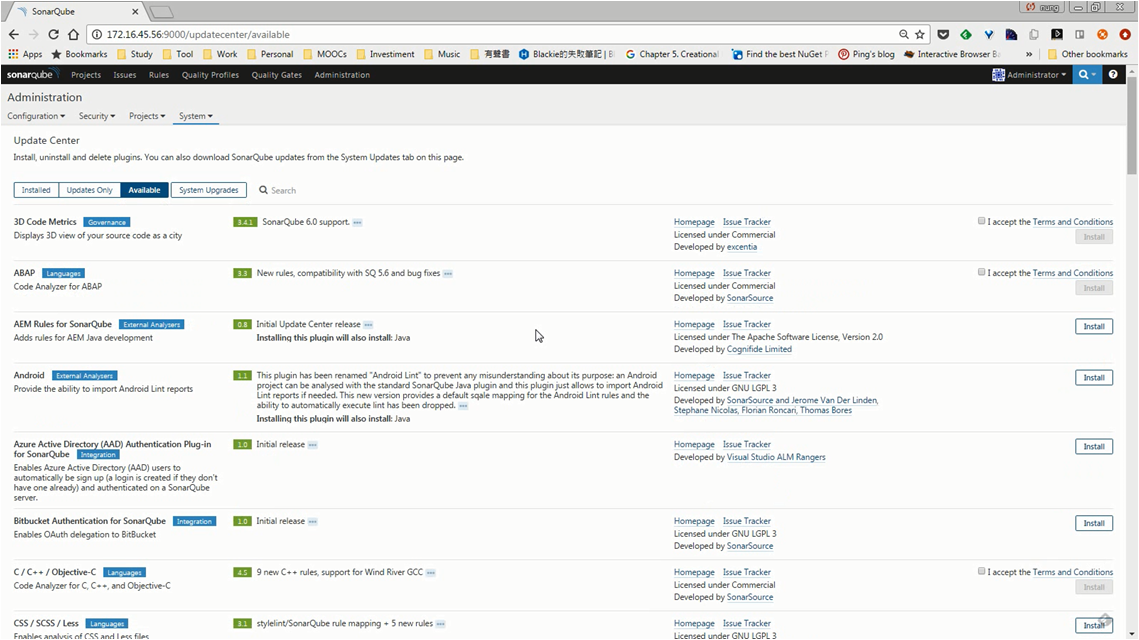Show more bookmarks with chevron
The height and width of the screenshot is (640, 1139).
coord(1029,54)
